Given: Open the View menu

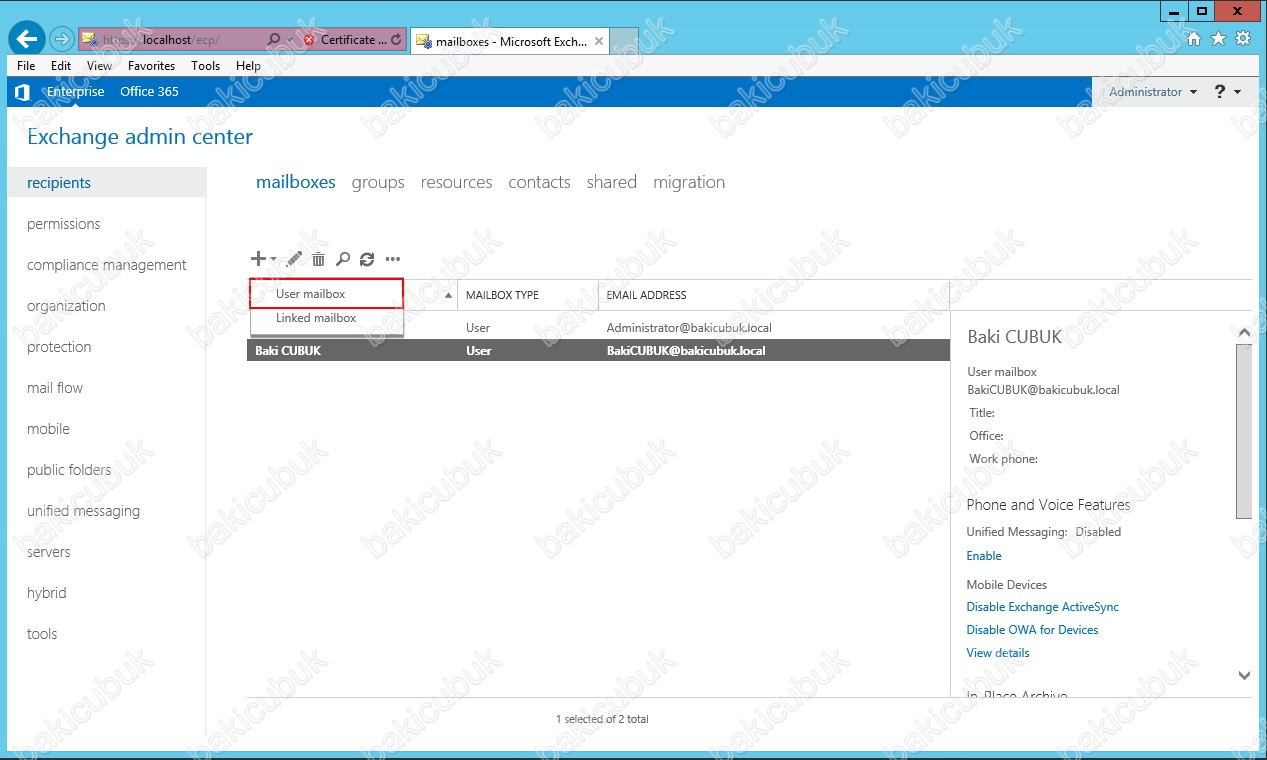Looking at the screenshot, I should point(99,66).
